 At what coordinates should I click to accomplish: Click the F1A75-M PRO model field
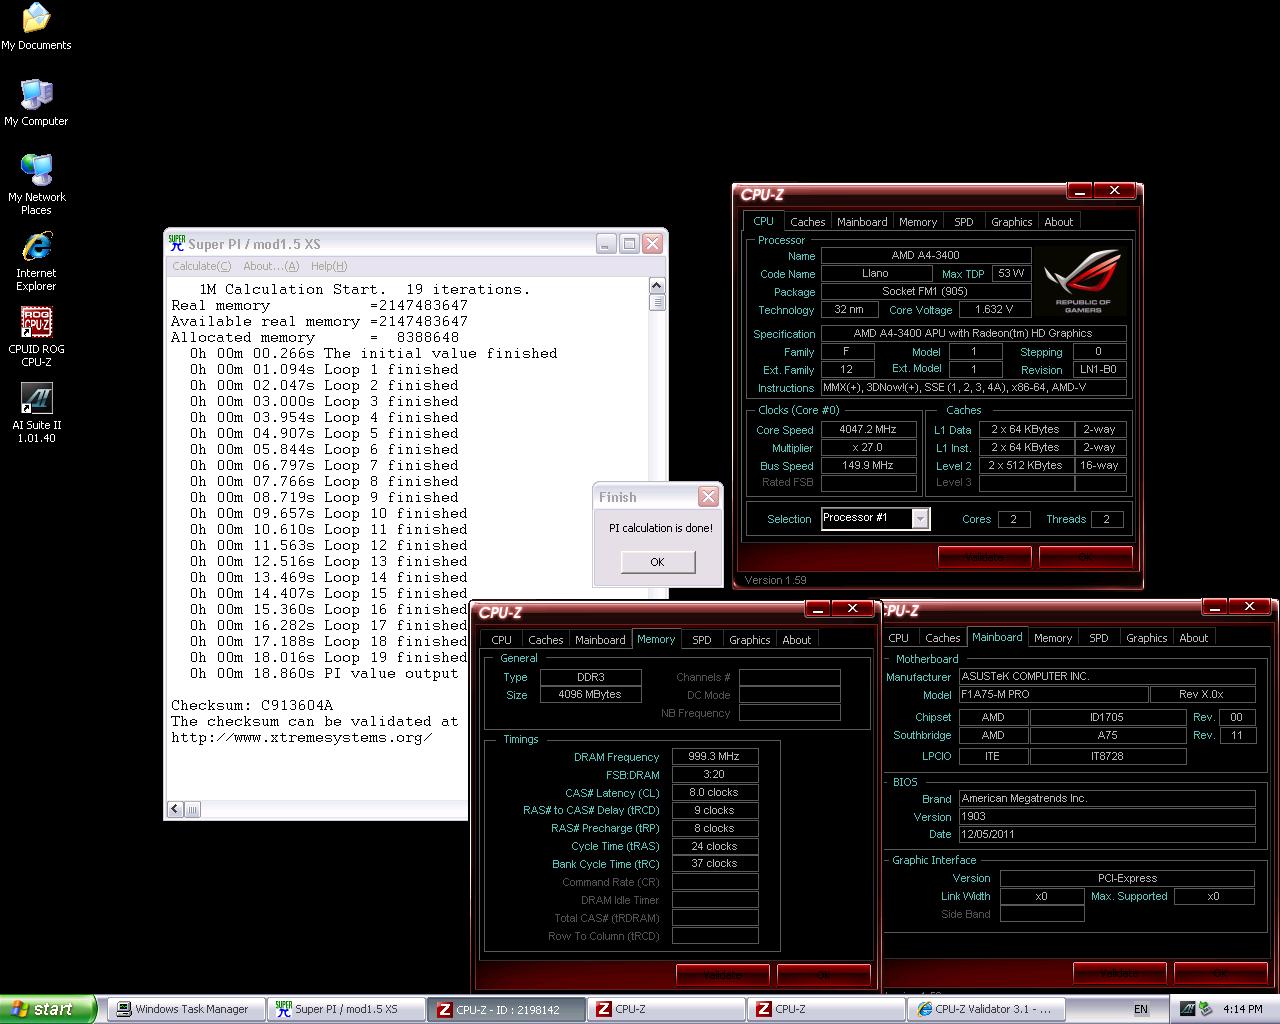[x=1052, y=694]
